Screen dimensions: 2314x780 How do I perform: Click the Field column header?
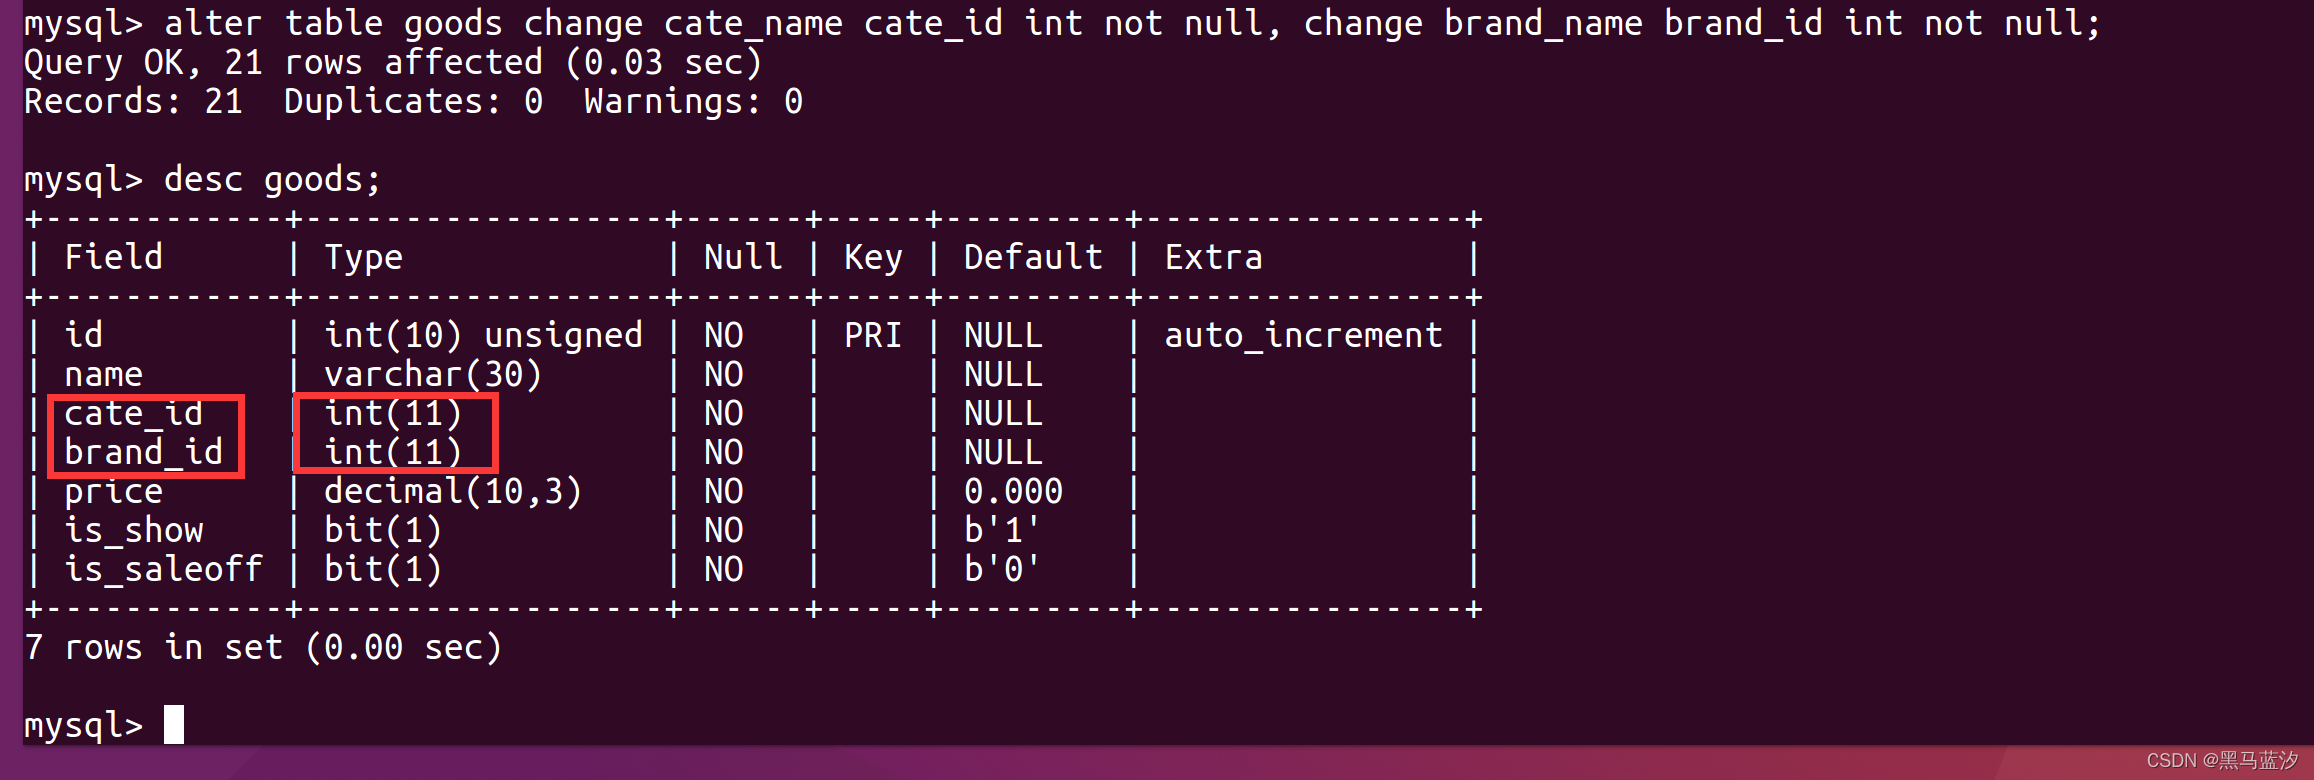pos(114,257)
